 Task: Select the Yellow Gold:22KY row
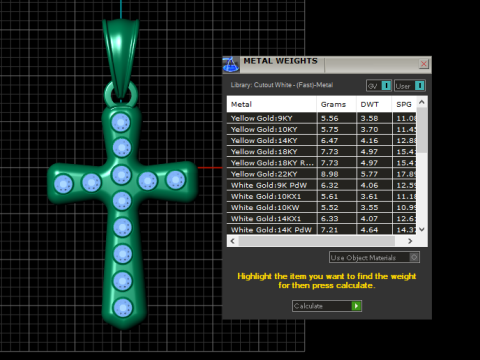pos(322,174)
